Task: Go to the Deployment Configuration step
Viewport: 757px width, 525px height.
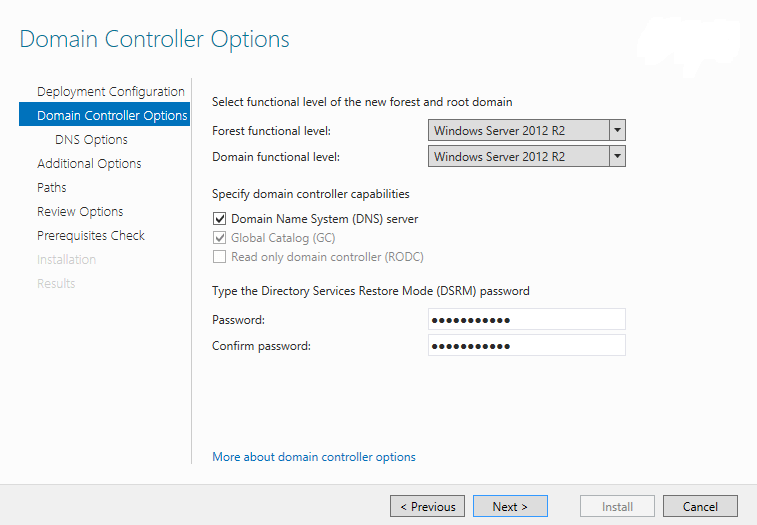Action: pos(110,92)
